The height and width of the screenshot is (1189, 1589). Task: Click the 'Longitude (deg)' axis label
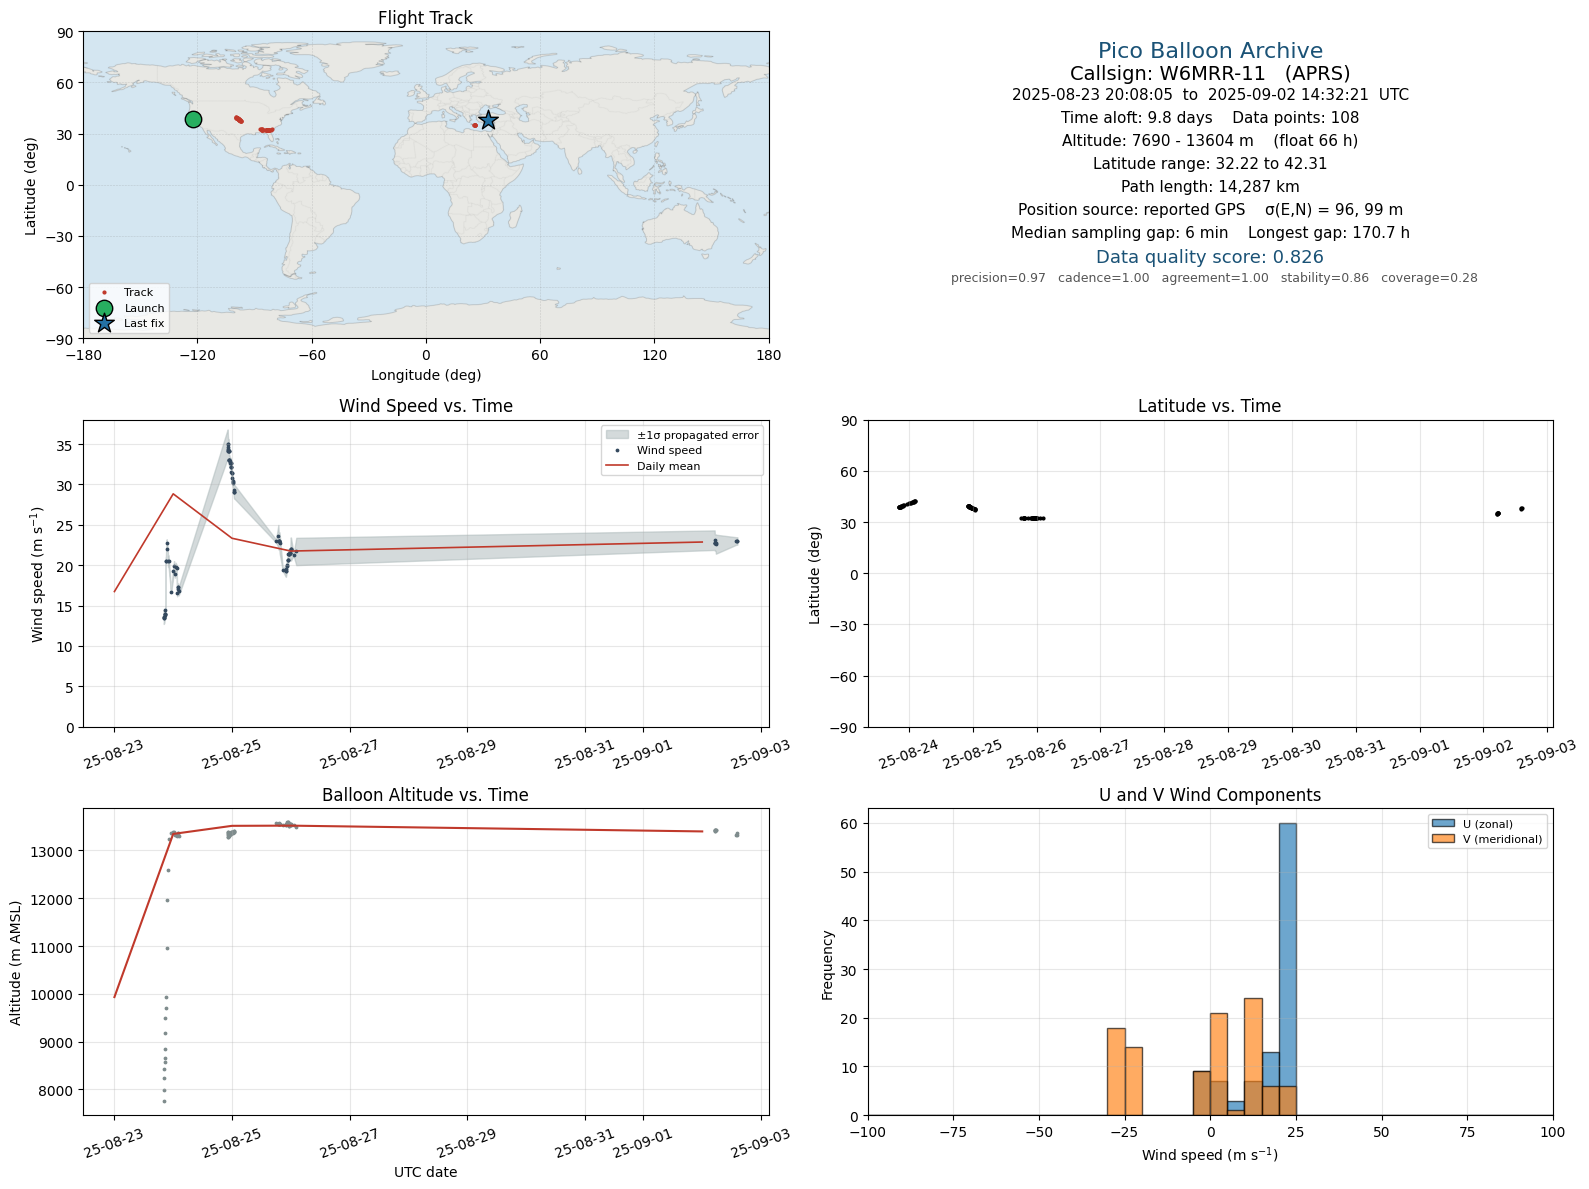[x=426, y=375]
